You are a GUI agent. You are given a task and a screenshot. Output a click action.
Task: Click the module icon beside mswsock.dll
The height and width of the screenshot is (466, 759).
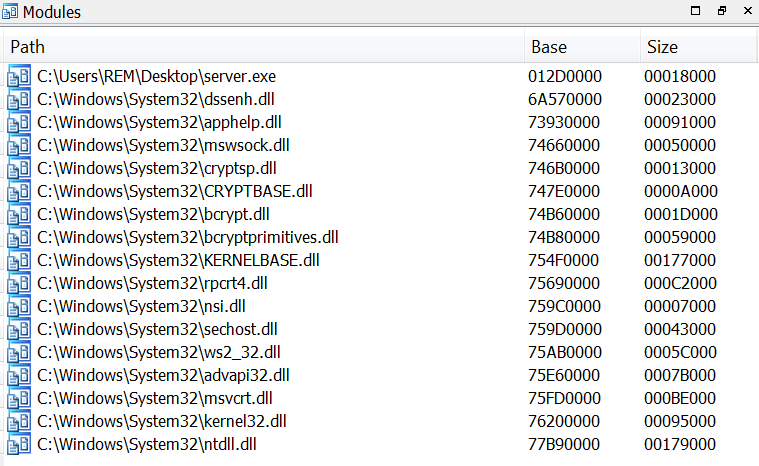[x=19, y=145]
